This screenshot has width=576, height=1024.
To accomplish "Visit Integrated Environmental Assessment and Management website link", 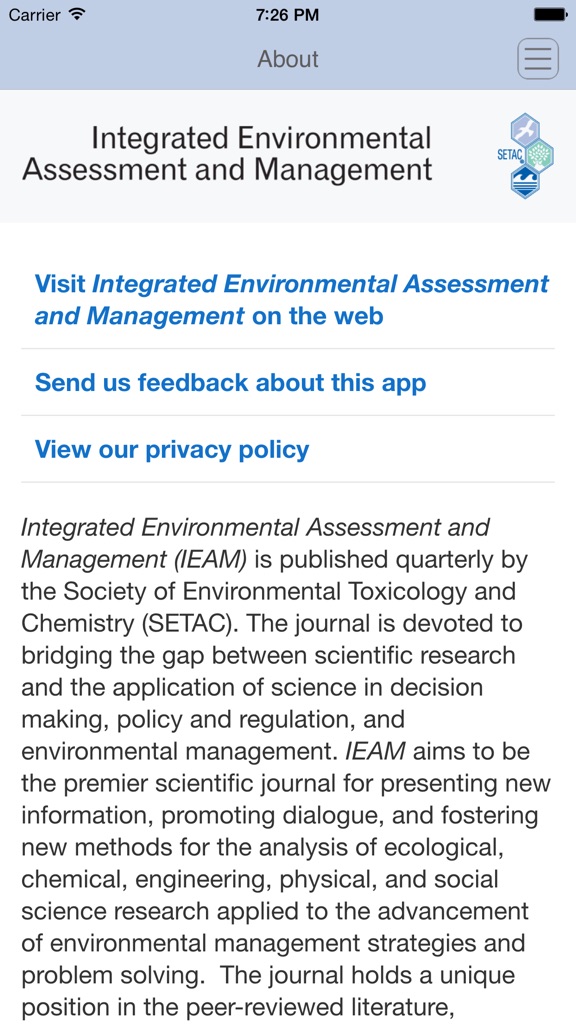I will [x=288, y=299].
